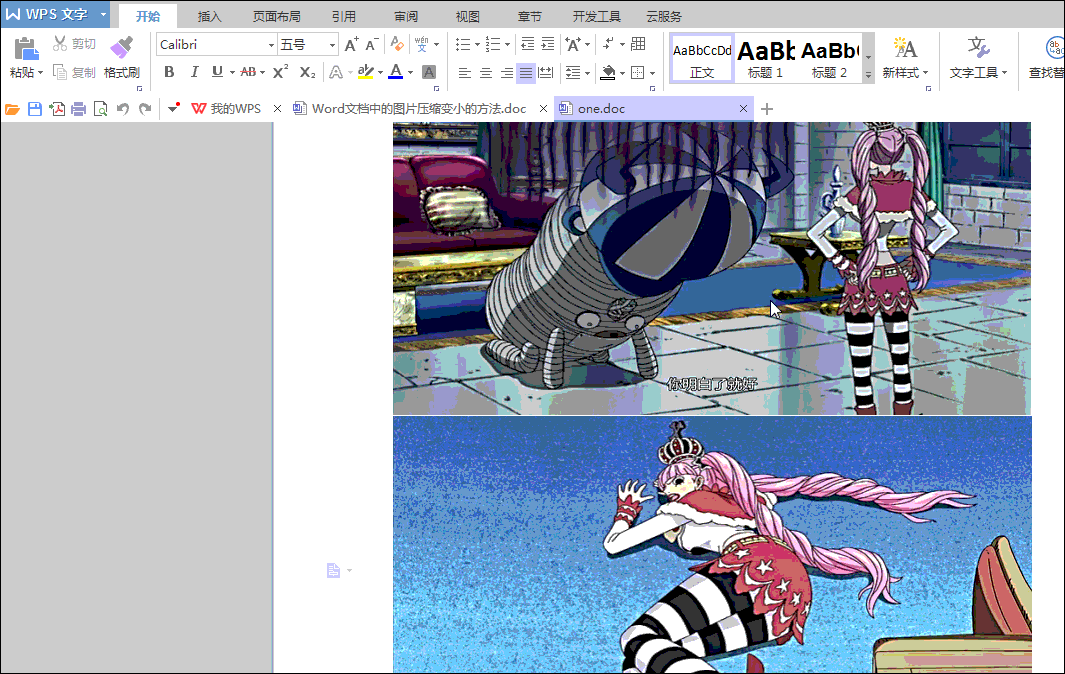This screenshot has height=674, width=1065.
Task: Select the top anime picture in document
Action: [712, 268]
